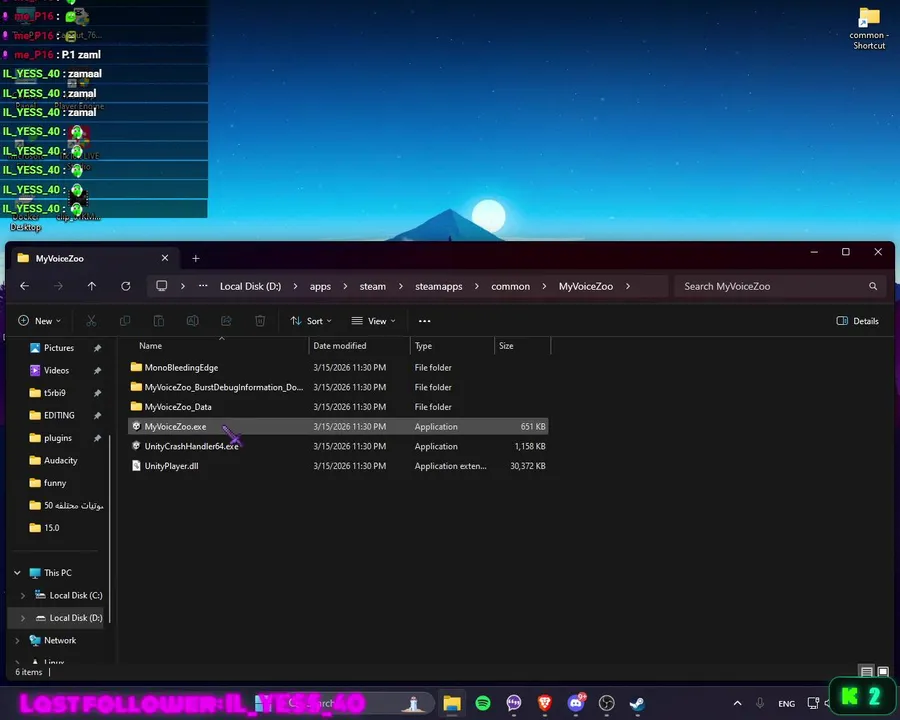Switch to large thumbnails view icon
Image resolution: width=900 pixels, height=720 pixels.
[883, 671]
